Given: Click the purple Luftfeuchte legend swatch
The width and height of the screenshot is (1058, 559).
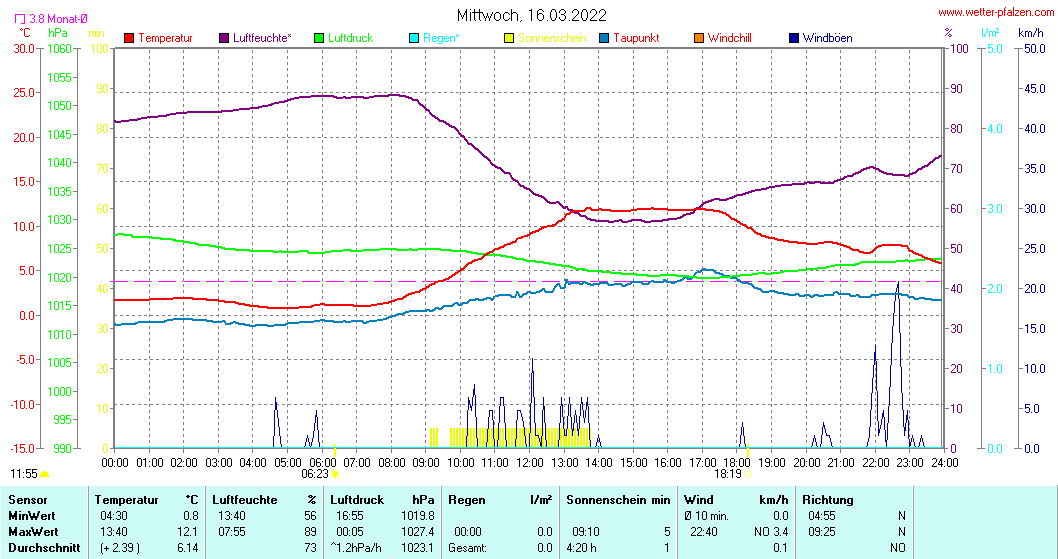Looking at the screenshot, I should (x=224, y=38).
